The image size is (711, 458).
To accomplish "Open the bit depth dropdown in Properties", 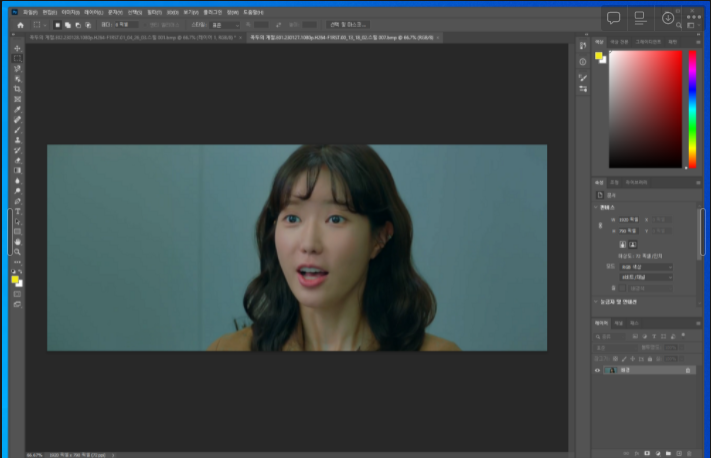I will [646, 277].
